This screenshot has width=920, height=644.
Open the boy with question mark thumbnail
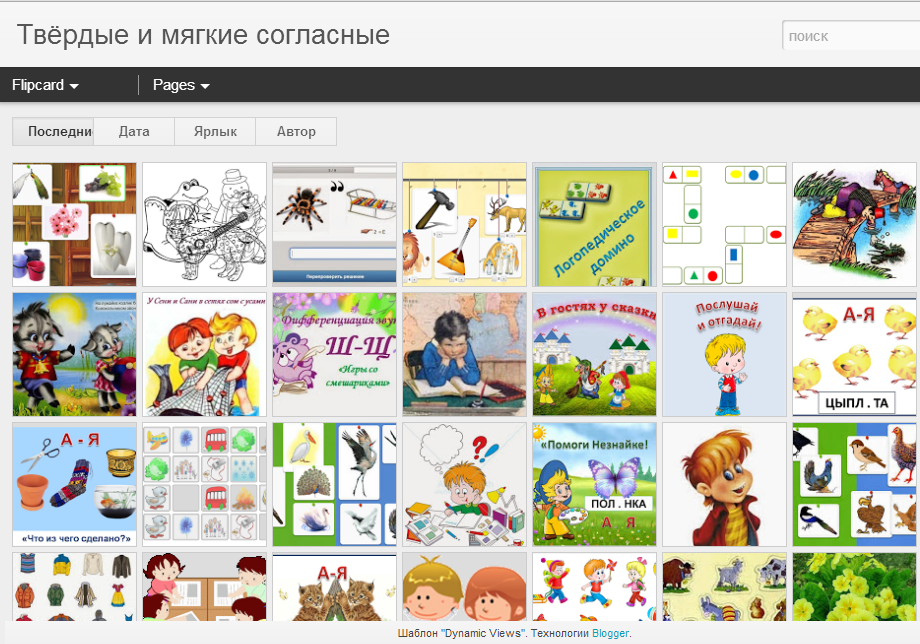(465, 484)
